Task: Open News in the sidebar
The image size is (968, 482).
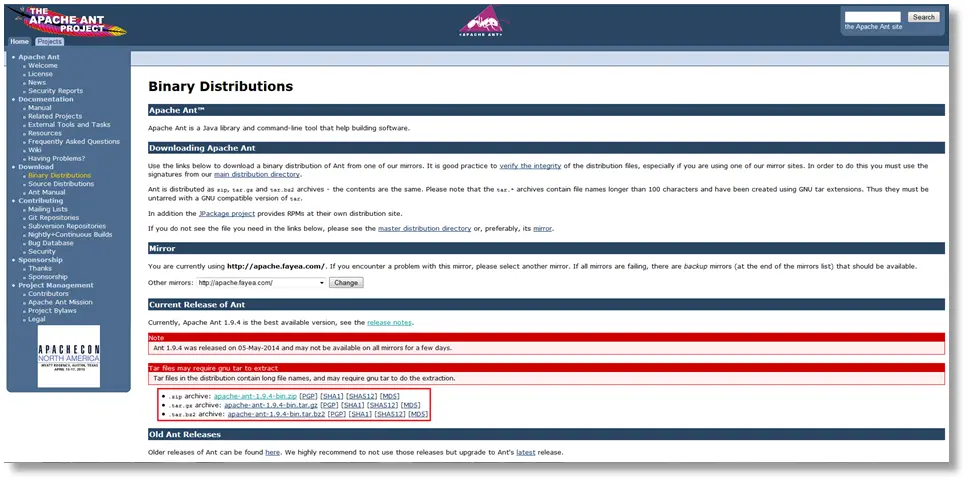Action: pos(37,82)
